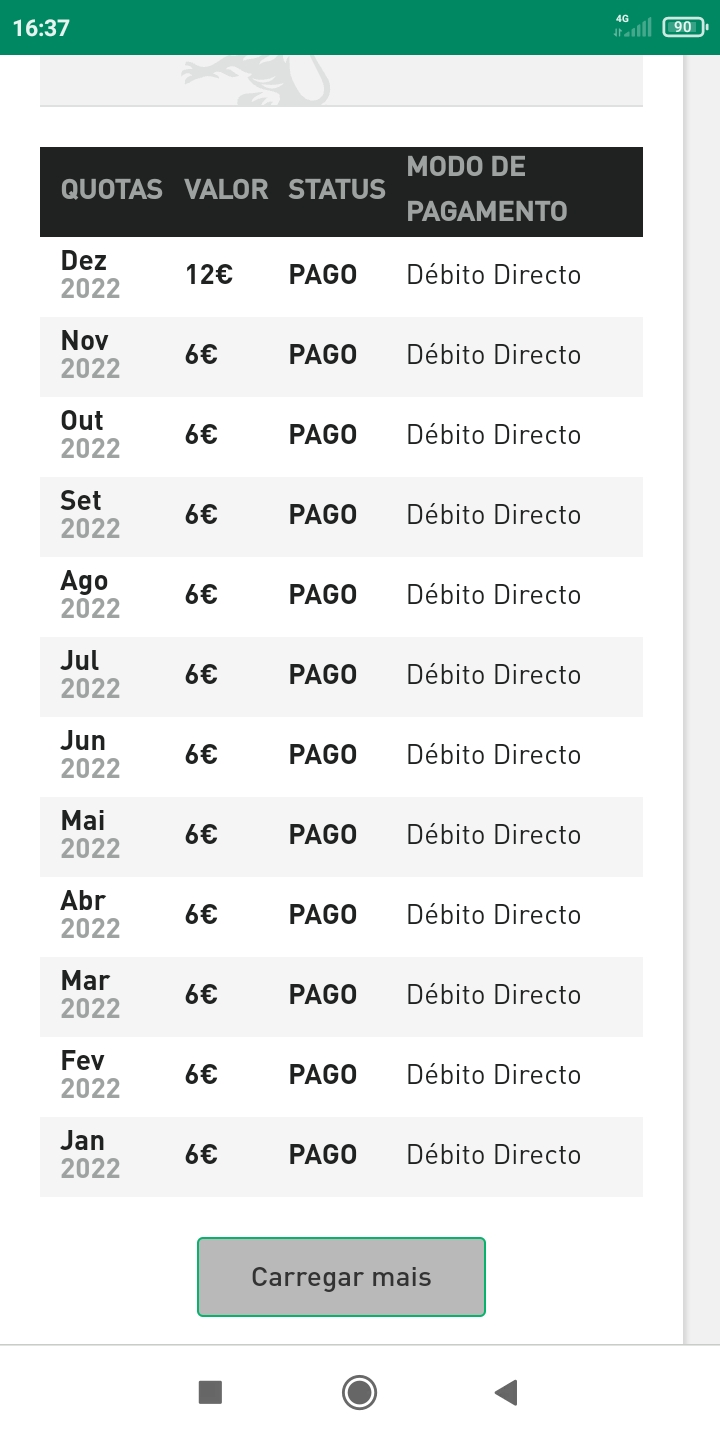Select the Jan 2022 quota label
The height and width of the screenshot is (1440, 720).
(90, 1155)
